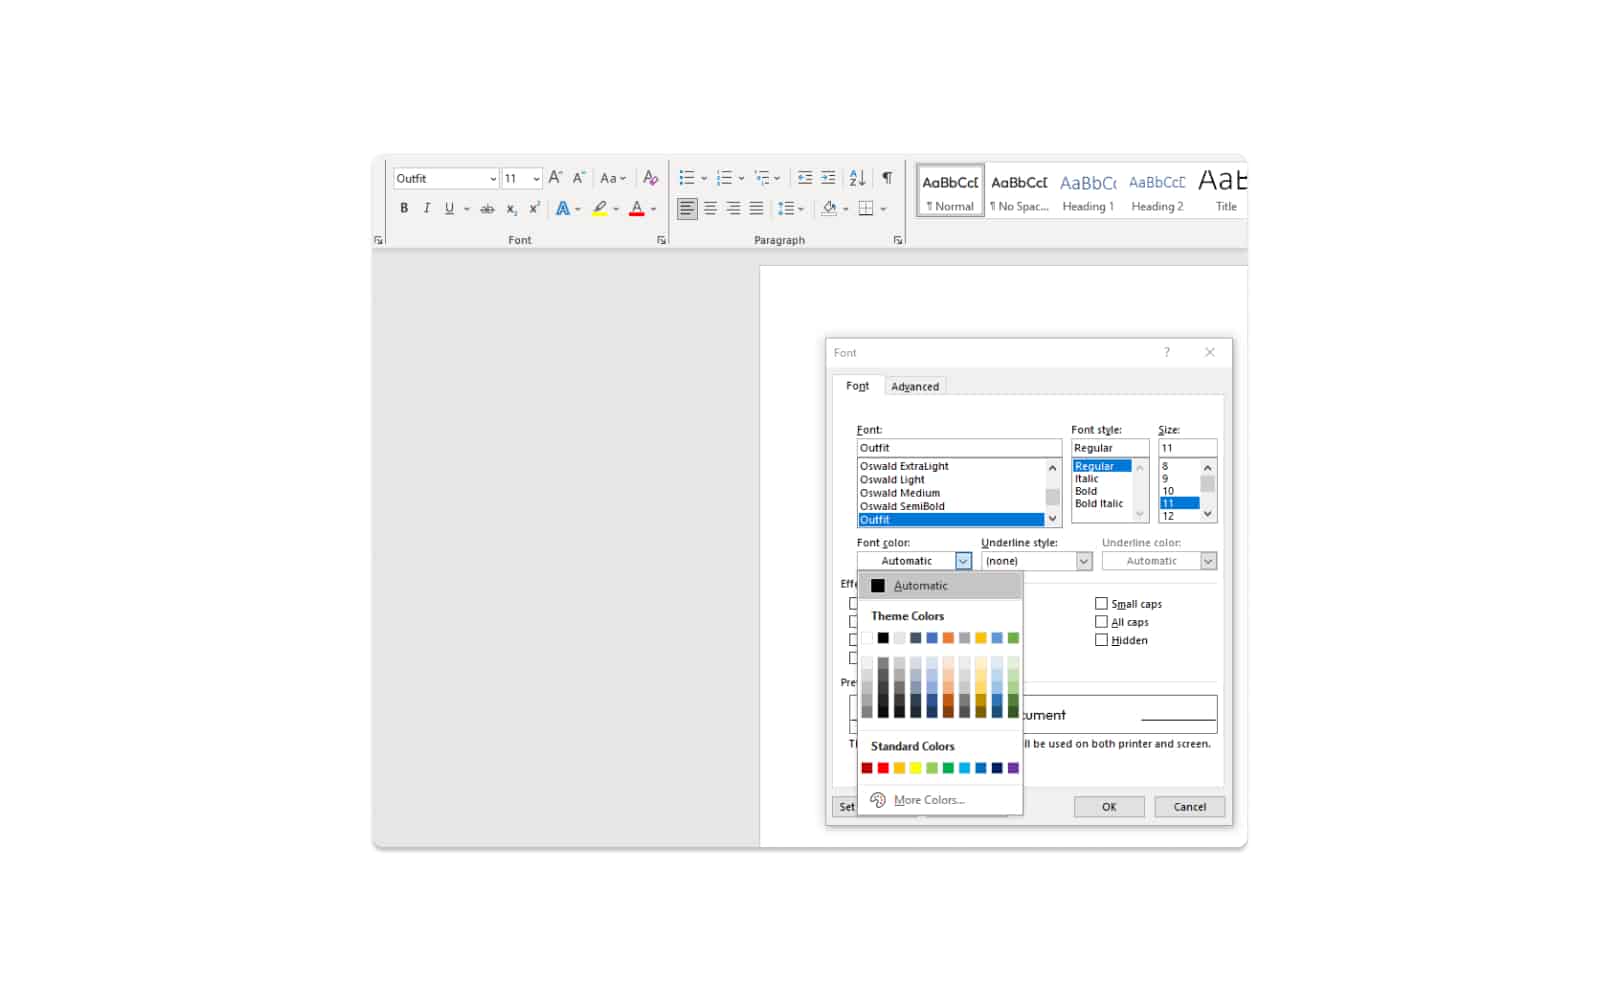Apply Heading 1 style
The image size is (1620, 1000).
[x=1088, y=190]
